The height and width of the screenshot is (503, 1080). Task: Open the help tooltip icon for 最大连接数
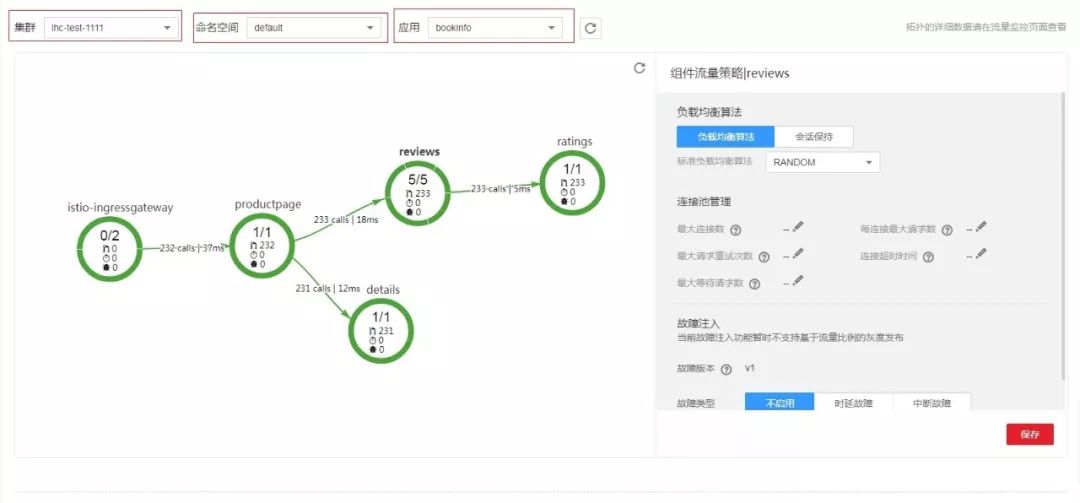point(736,230)
